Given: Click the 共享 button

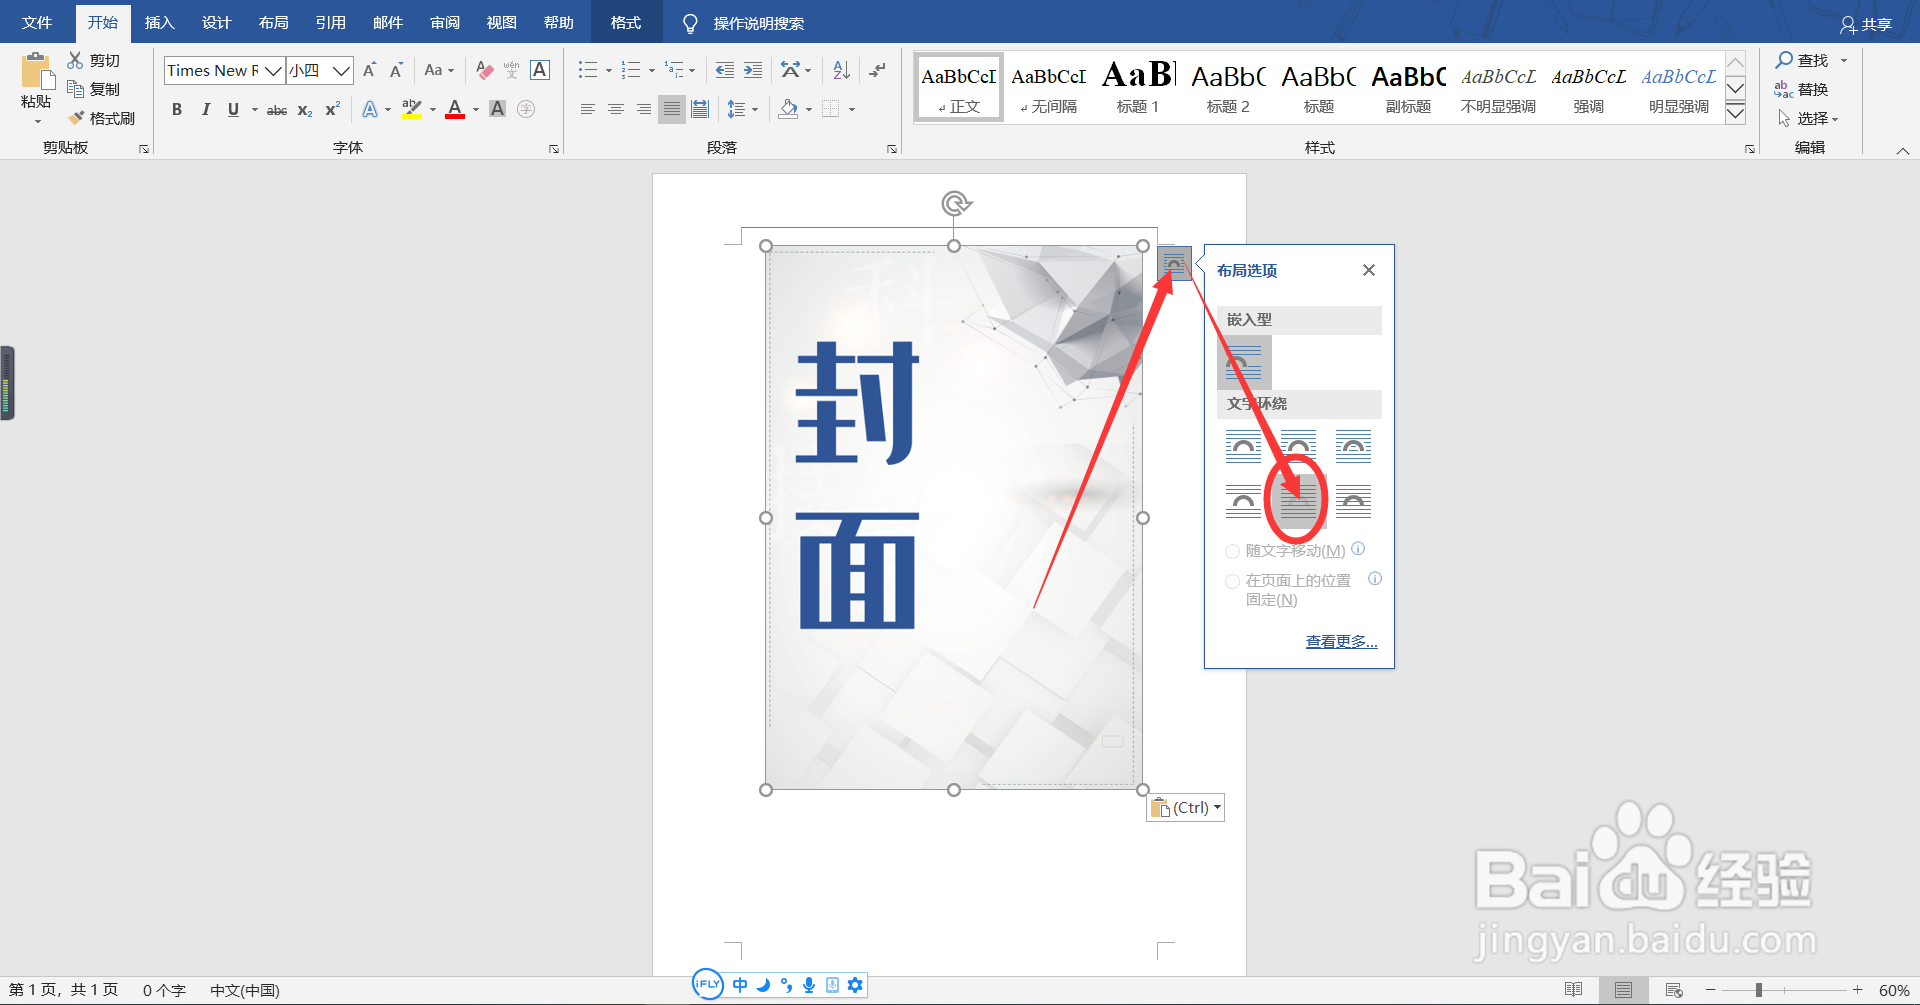Looking at the screenshot, I should [1868, 22].
